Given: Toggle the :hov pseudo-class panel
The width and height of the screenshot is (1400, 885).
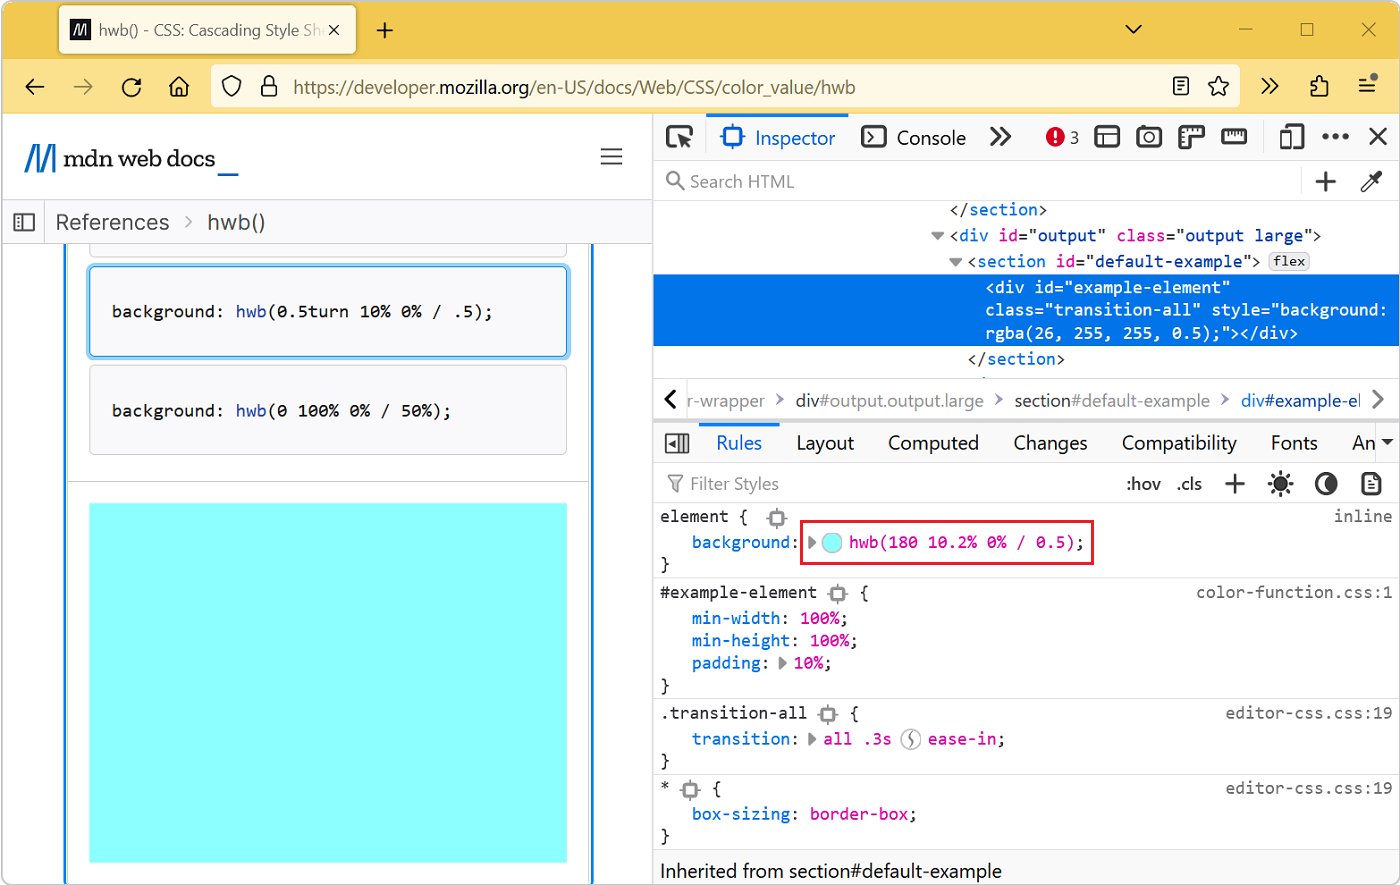Looking at the screenshot, I should 1143,483.
